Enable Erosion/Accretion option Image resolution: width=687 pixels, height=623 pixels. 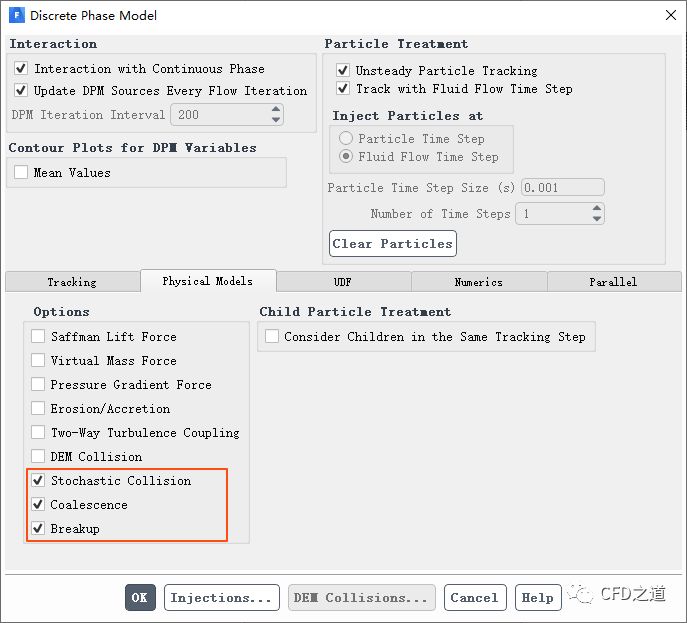pyautogui.click(x=38, y=409)
